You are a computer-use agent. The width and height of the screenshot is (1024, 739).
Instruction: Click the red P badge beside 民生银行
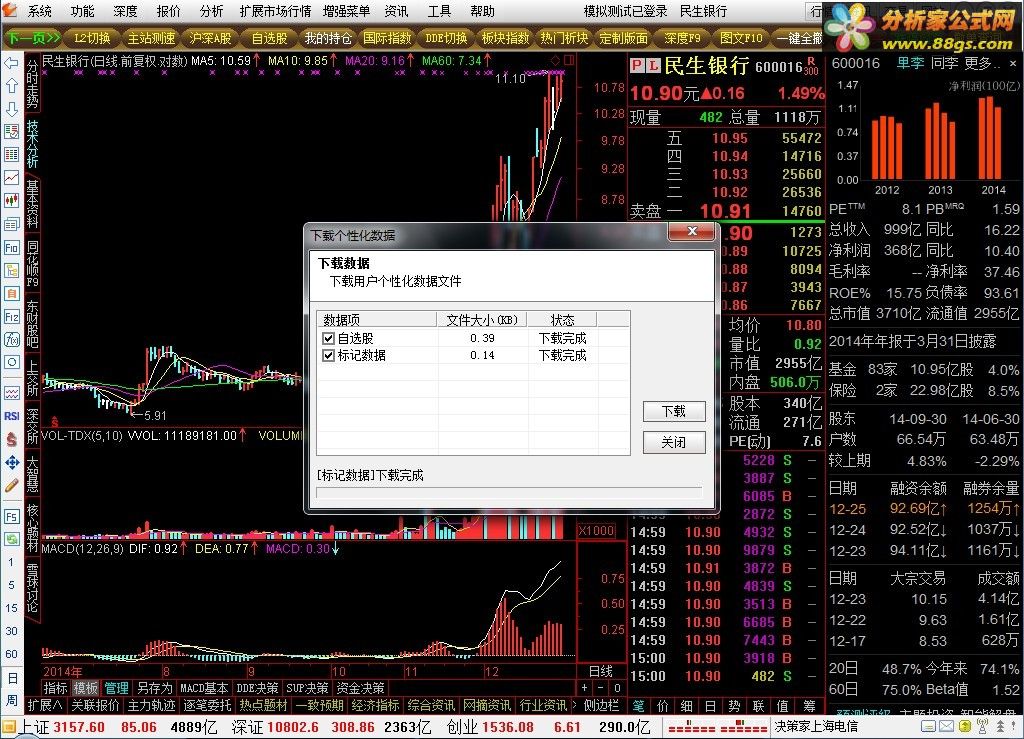pos(637,66)
